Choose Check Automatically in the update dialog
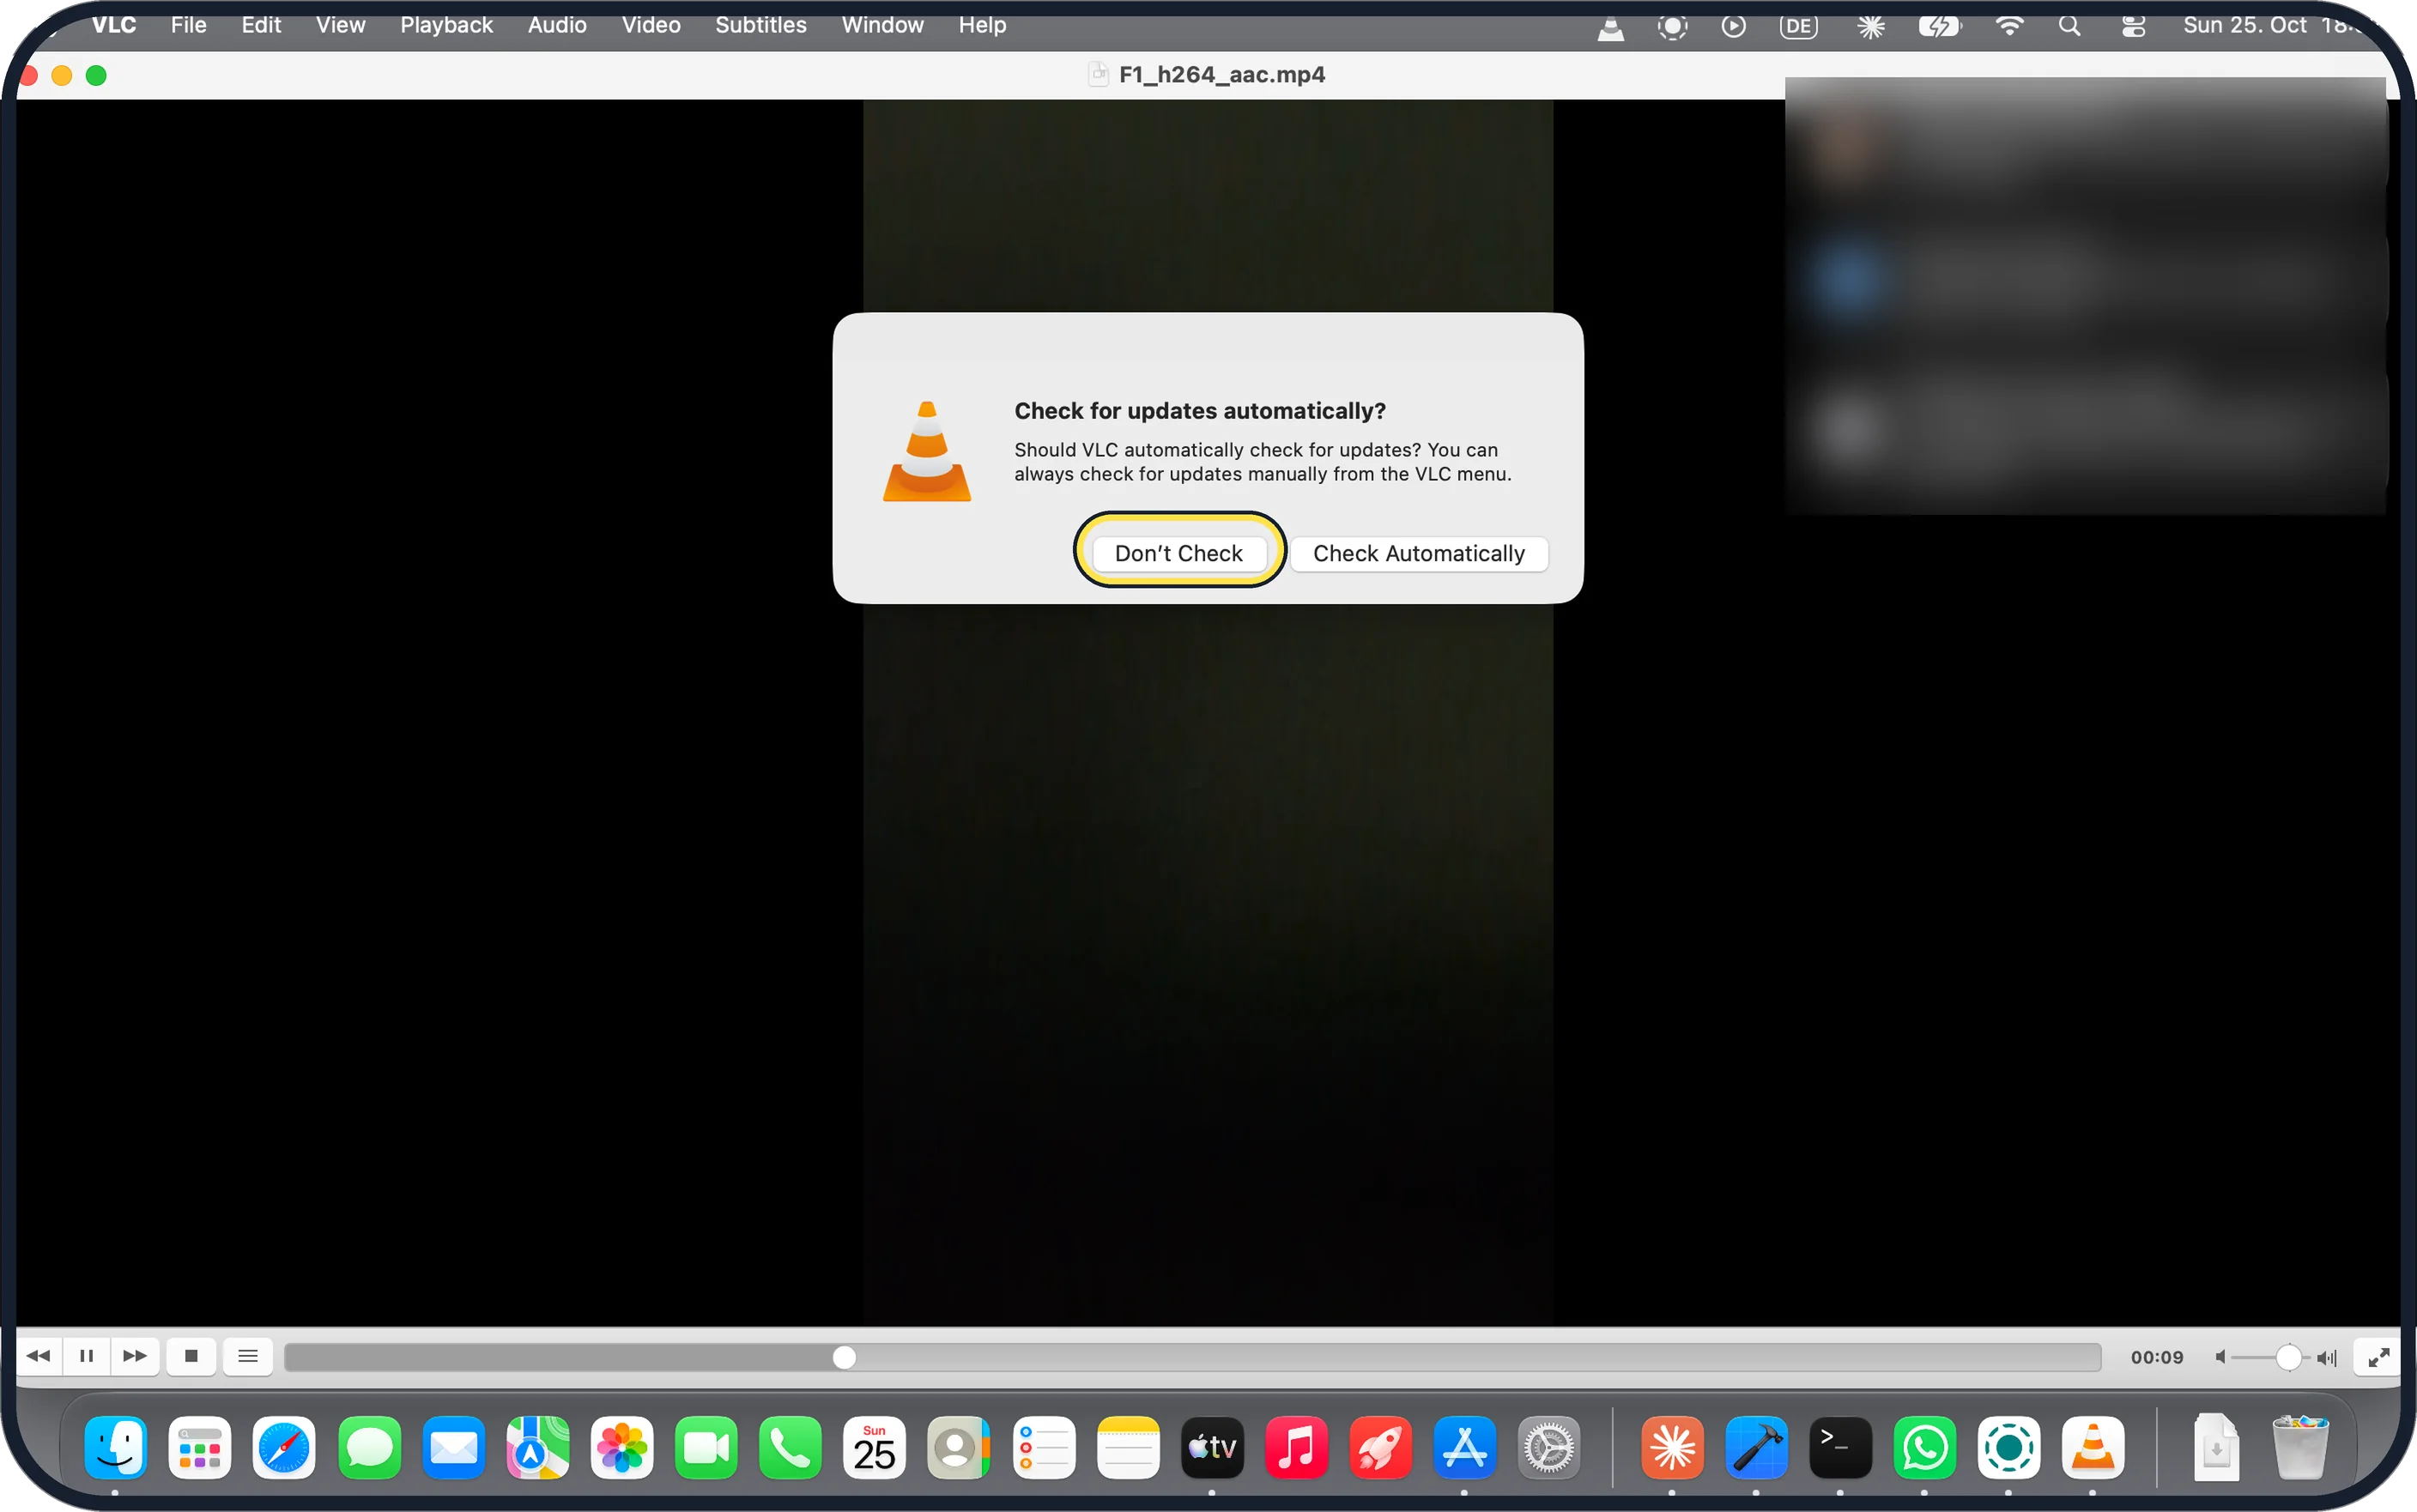Screen dimensions: 2417x1512 [x=1418, y=553]
